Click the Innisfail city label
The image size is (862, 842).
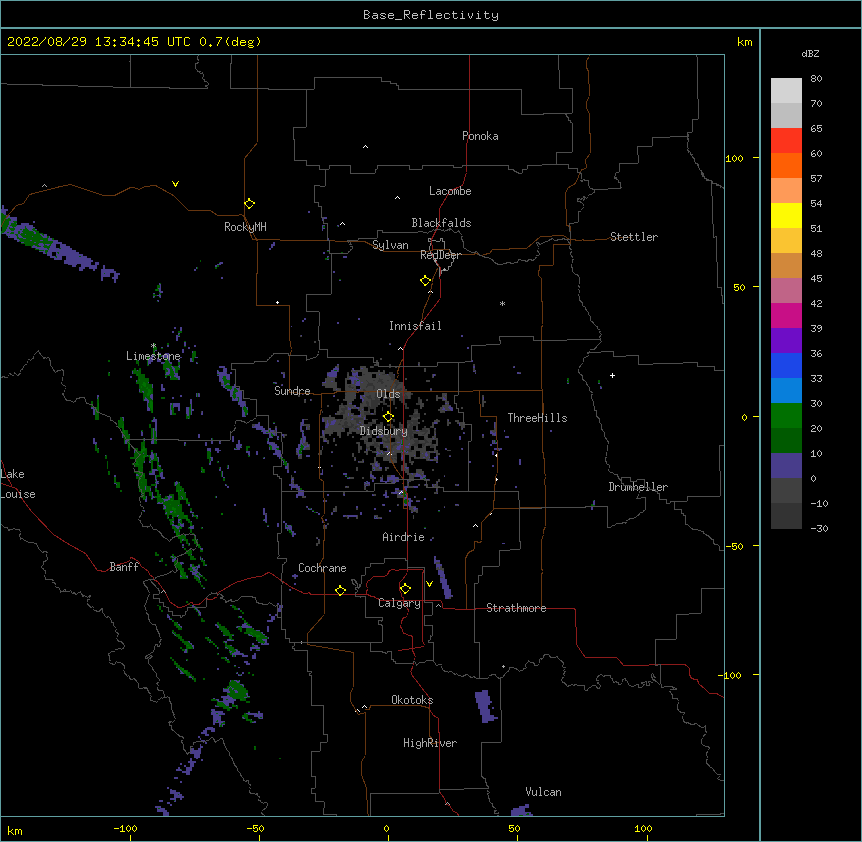pyautogui.click(x=415, y=326)
